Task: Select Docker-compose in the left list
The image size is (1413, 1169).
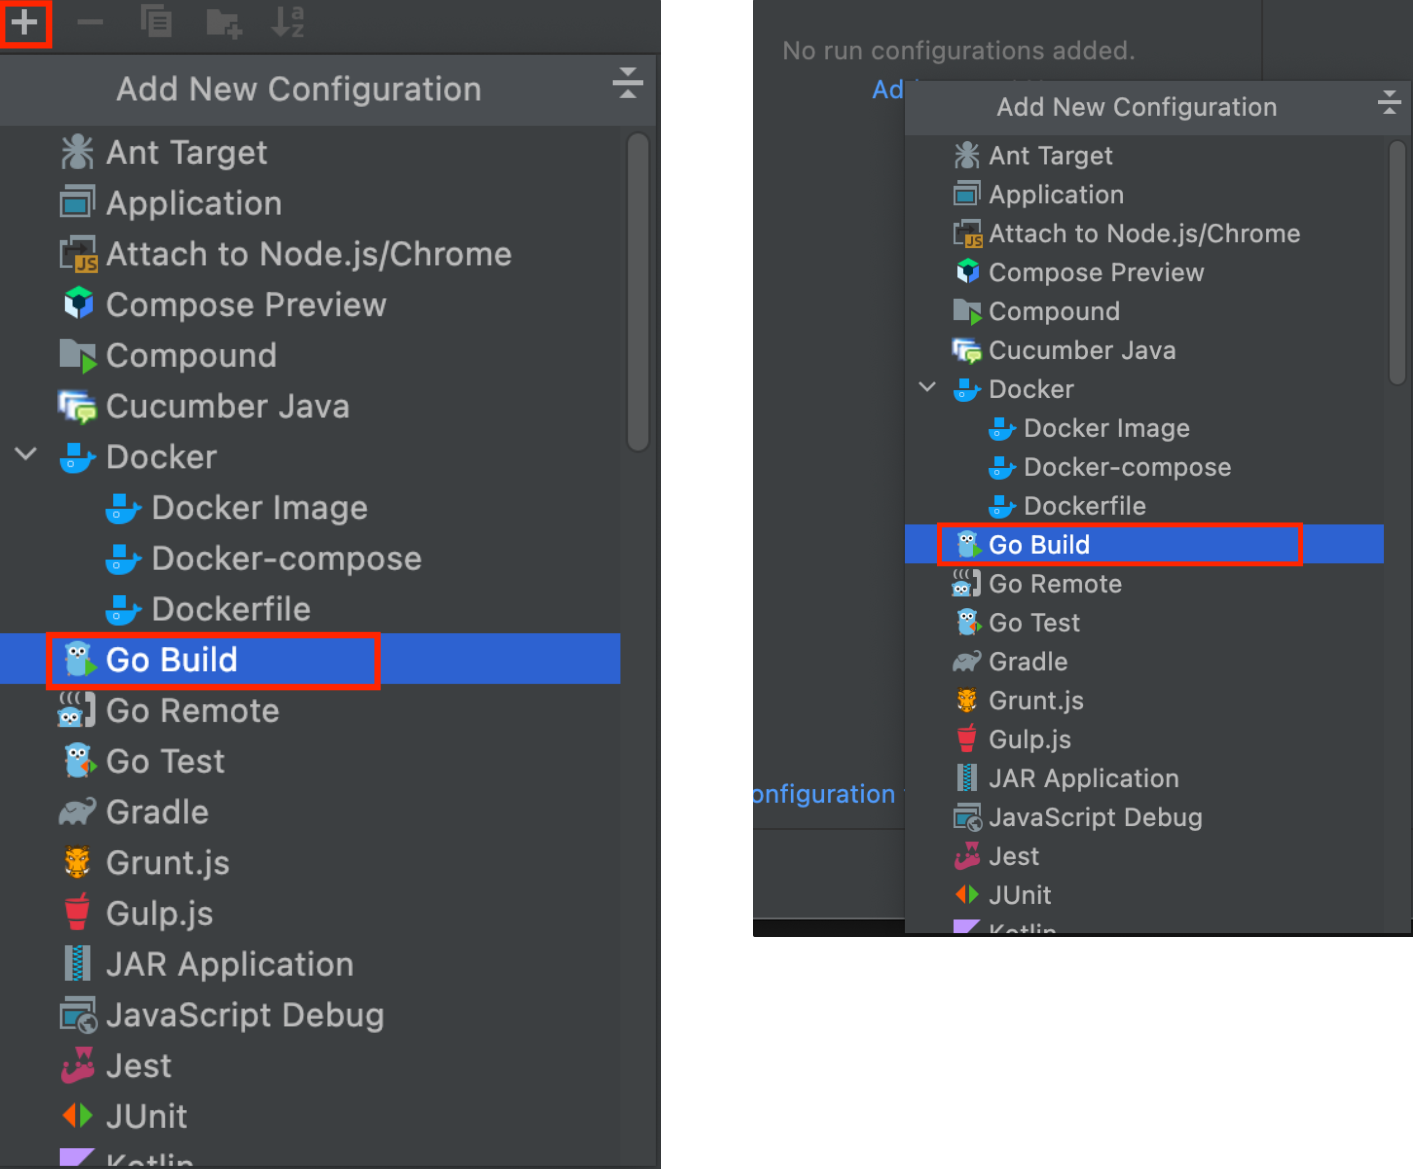Action: point(310,559)
